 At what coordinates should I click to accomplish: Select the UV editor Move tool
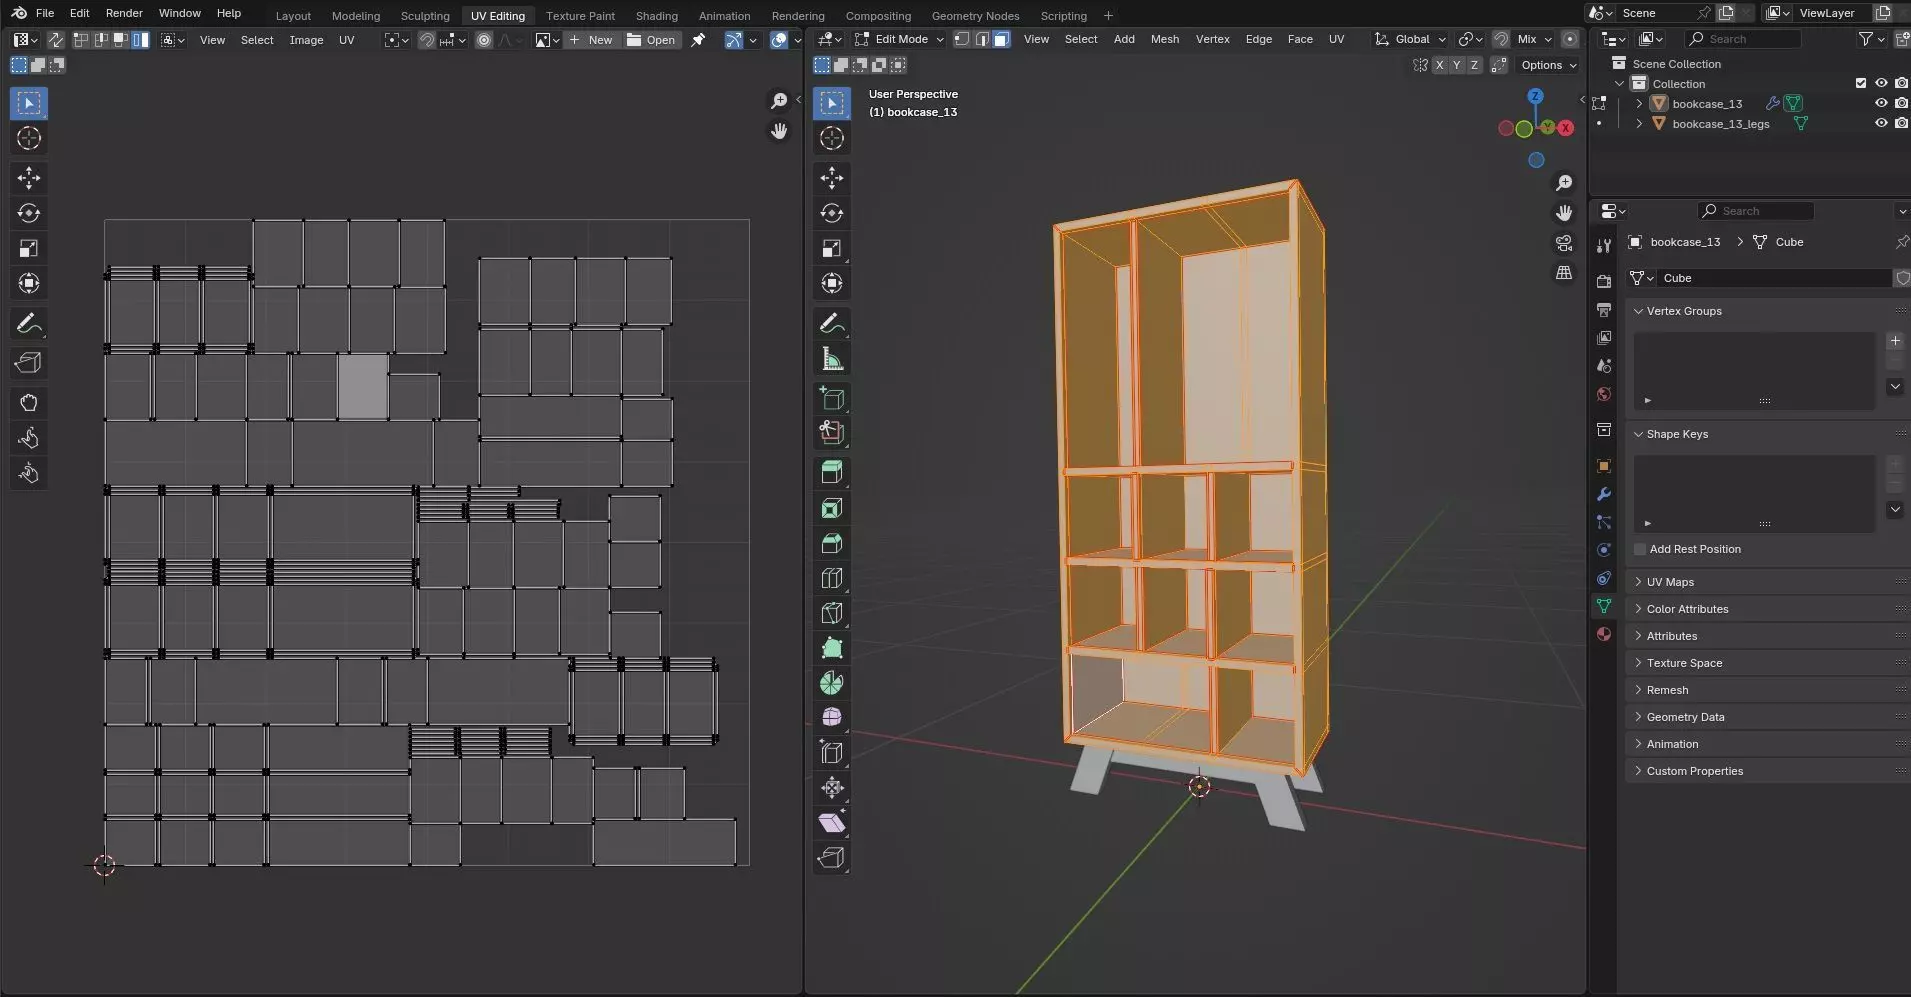click(x=29, y=178)
